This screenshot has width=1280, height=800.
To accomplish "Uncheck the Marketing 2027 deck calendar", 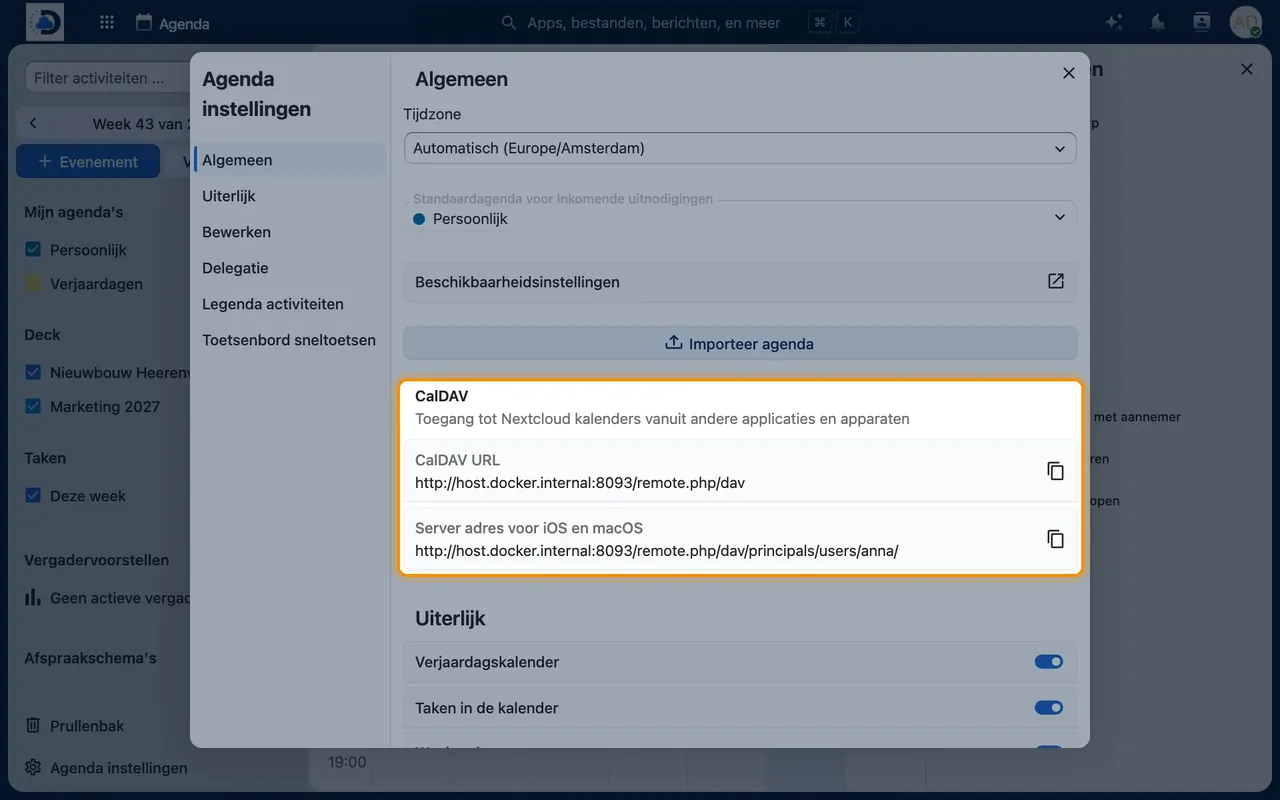I will 33,406.
